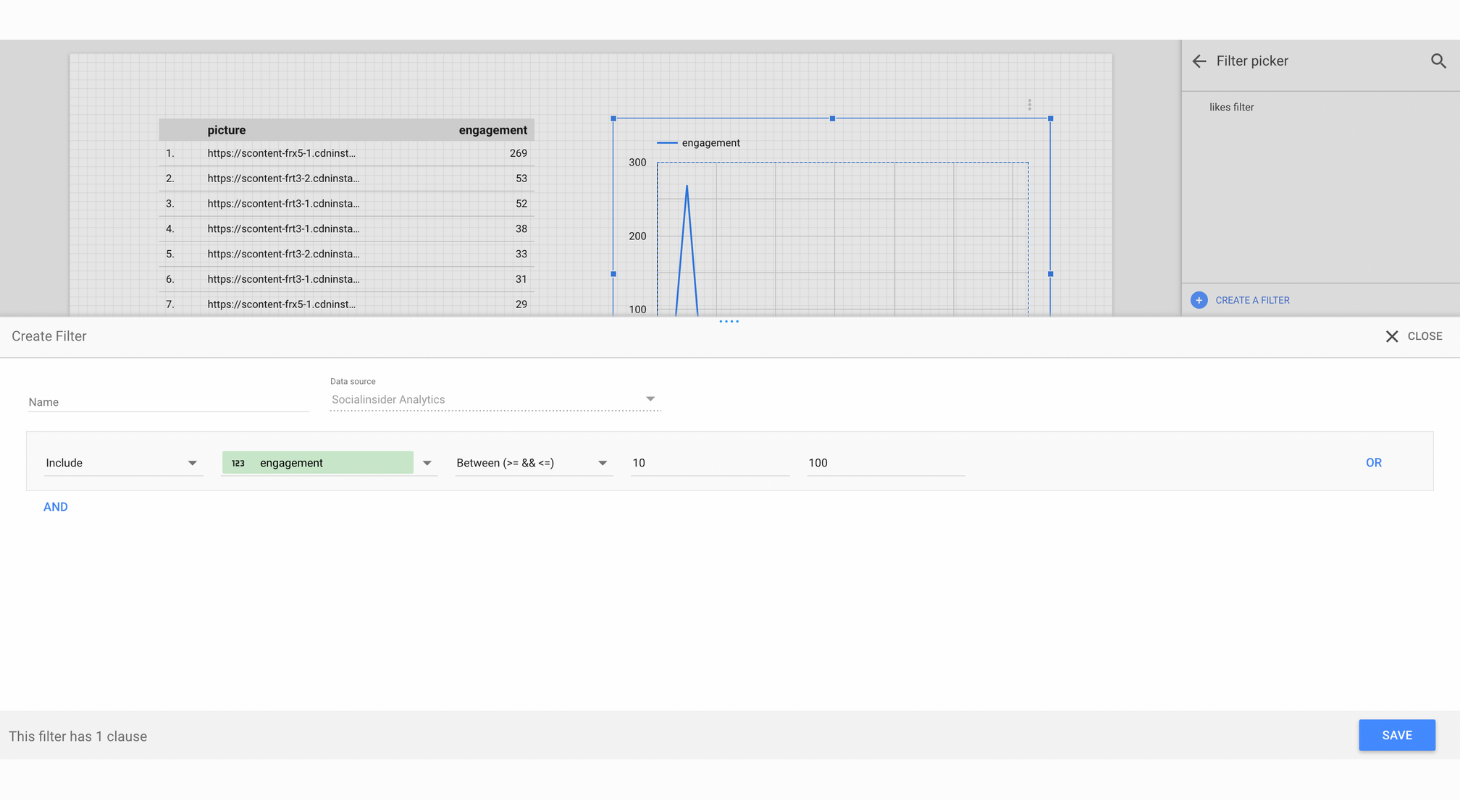The width and height of the screenshot is (1460, 800).
Task: Click the engagement line spike in the chart
Action: coord(687,250)
